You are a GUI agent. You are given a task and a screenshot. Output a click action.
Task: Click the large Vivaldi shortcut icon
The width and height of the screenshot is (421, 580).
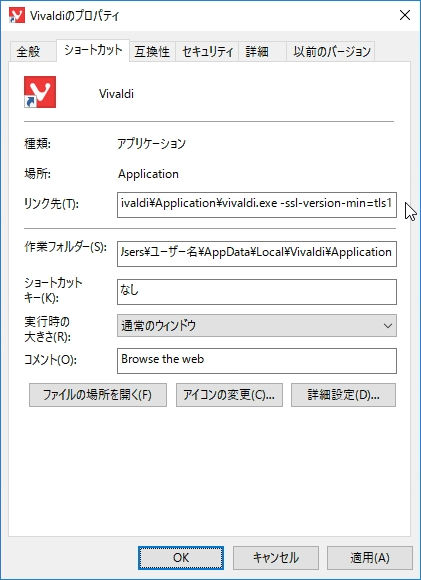click(x=40, y=92)
